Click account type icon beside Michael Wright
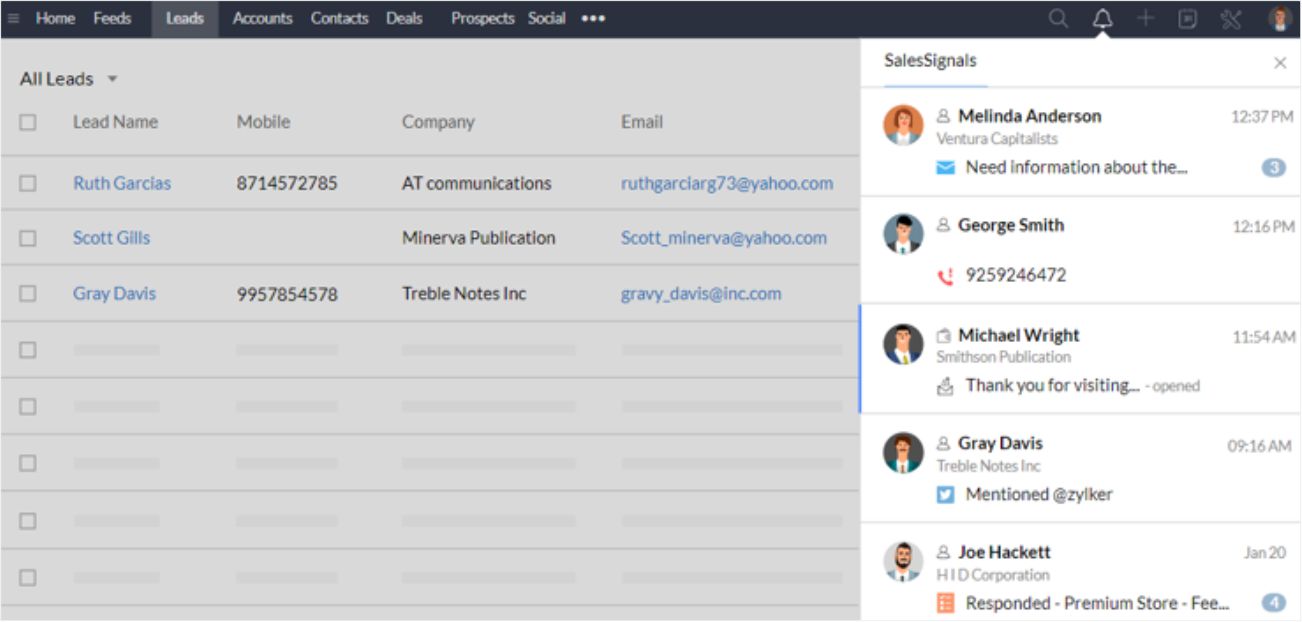 [x=943, y=335]
